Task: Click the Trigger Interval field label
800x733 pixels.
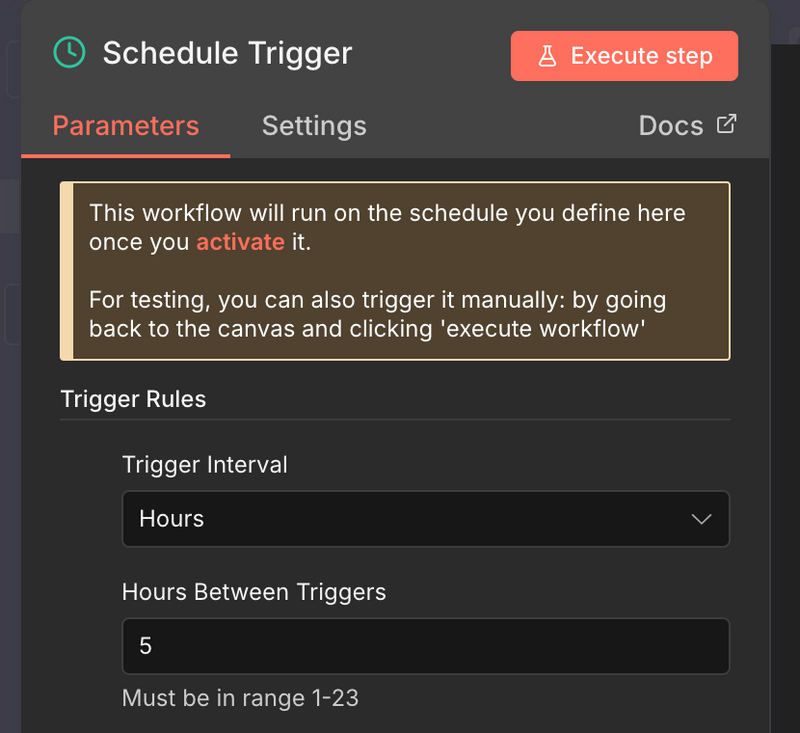Action: click(x=205, y=464)
